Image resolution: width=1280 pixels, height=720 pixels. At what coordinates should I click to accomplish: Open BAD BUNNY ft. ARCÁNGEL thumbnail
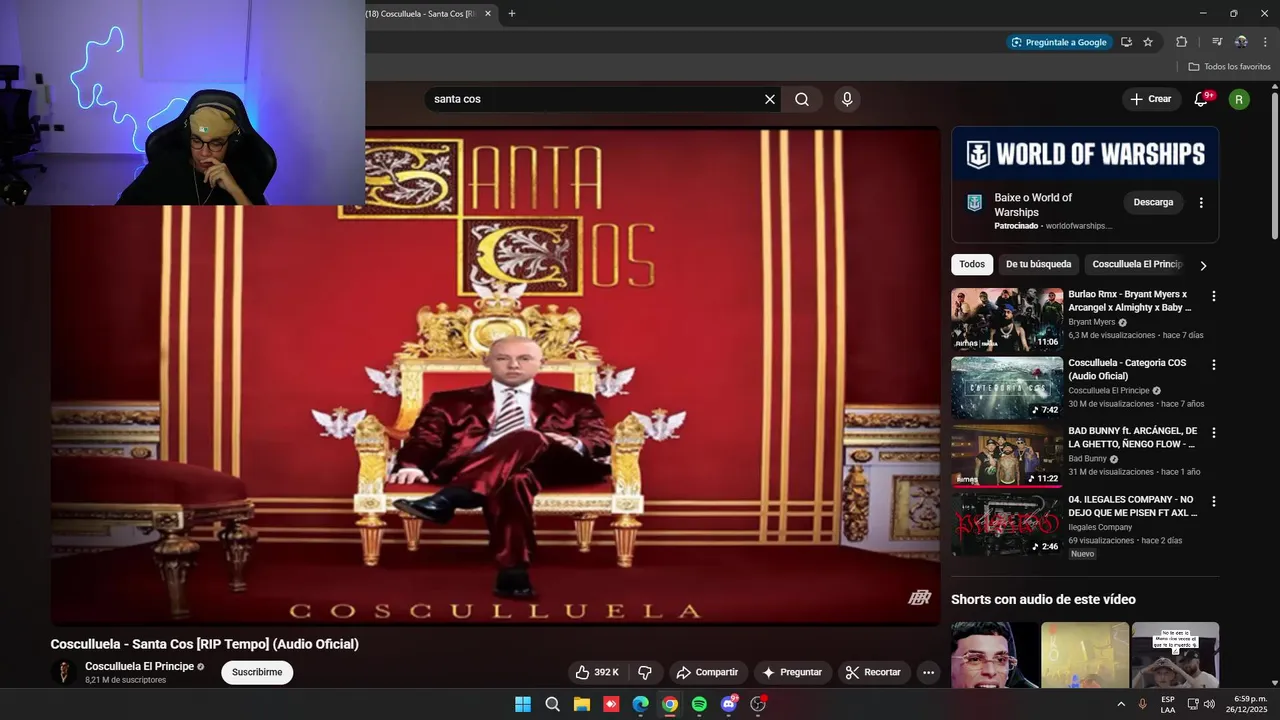pyautogui.click(x=1007, y=456)
